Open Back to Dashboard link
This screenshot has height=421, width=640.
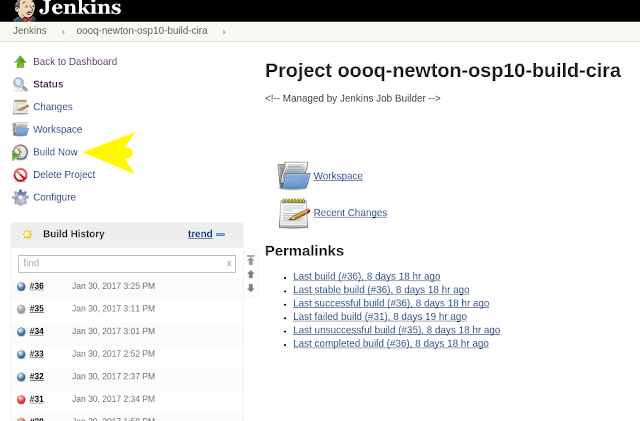tap(75, 62)
